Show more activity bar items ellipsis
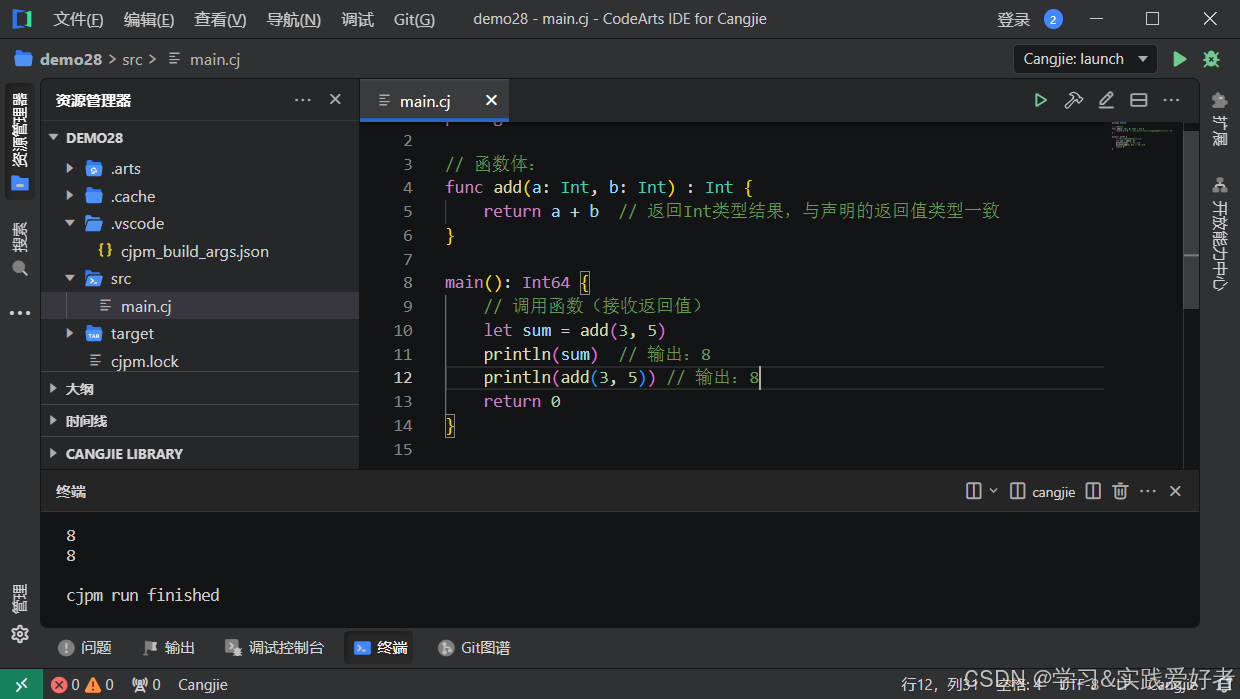1240x699 pixels. click(20, 313)
